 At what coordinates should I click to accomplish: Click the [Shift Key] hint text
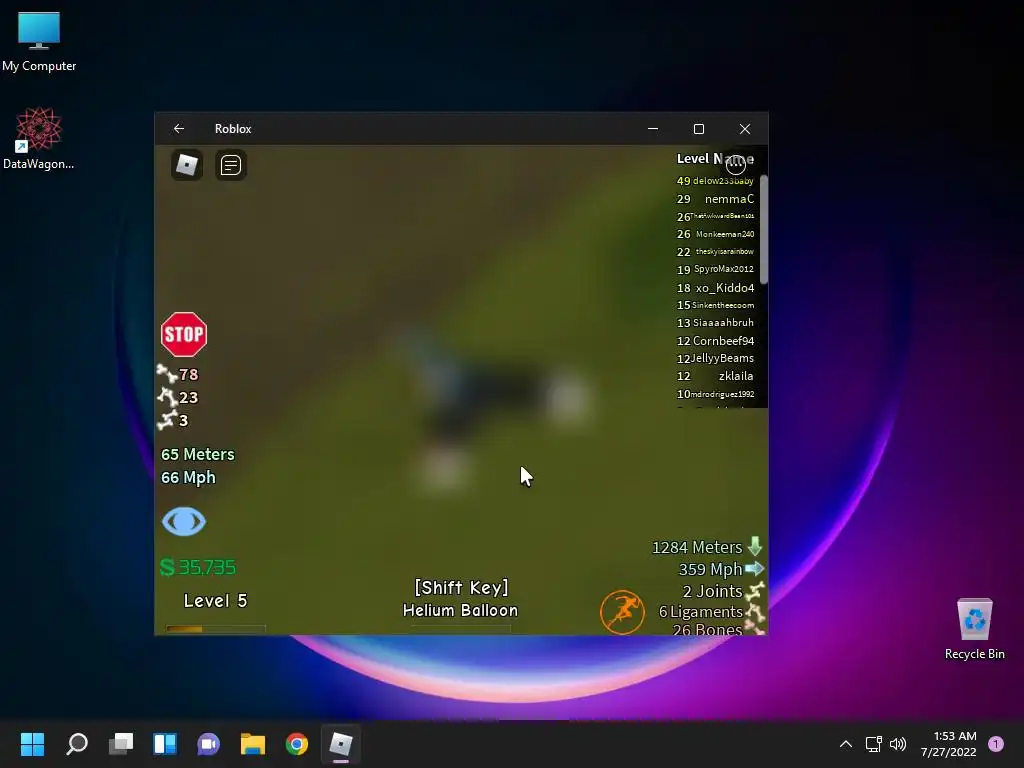coord(461,587)
